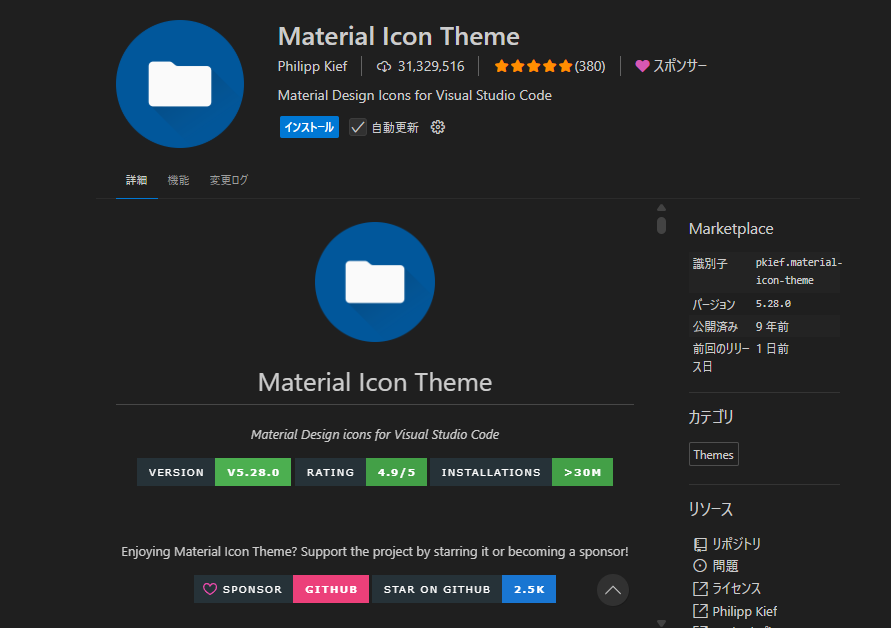Image resolution: width=891 pixels, height=628 pixels.
Task: Switch to the 機能 tab
Action: coord(178,180)
